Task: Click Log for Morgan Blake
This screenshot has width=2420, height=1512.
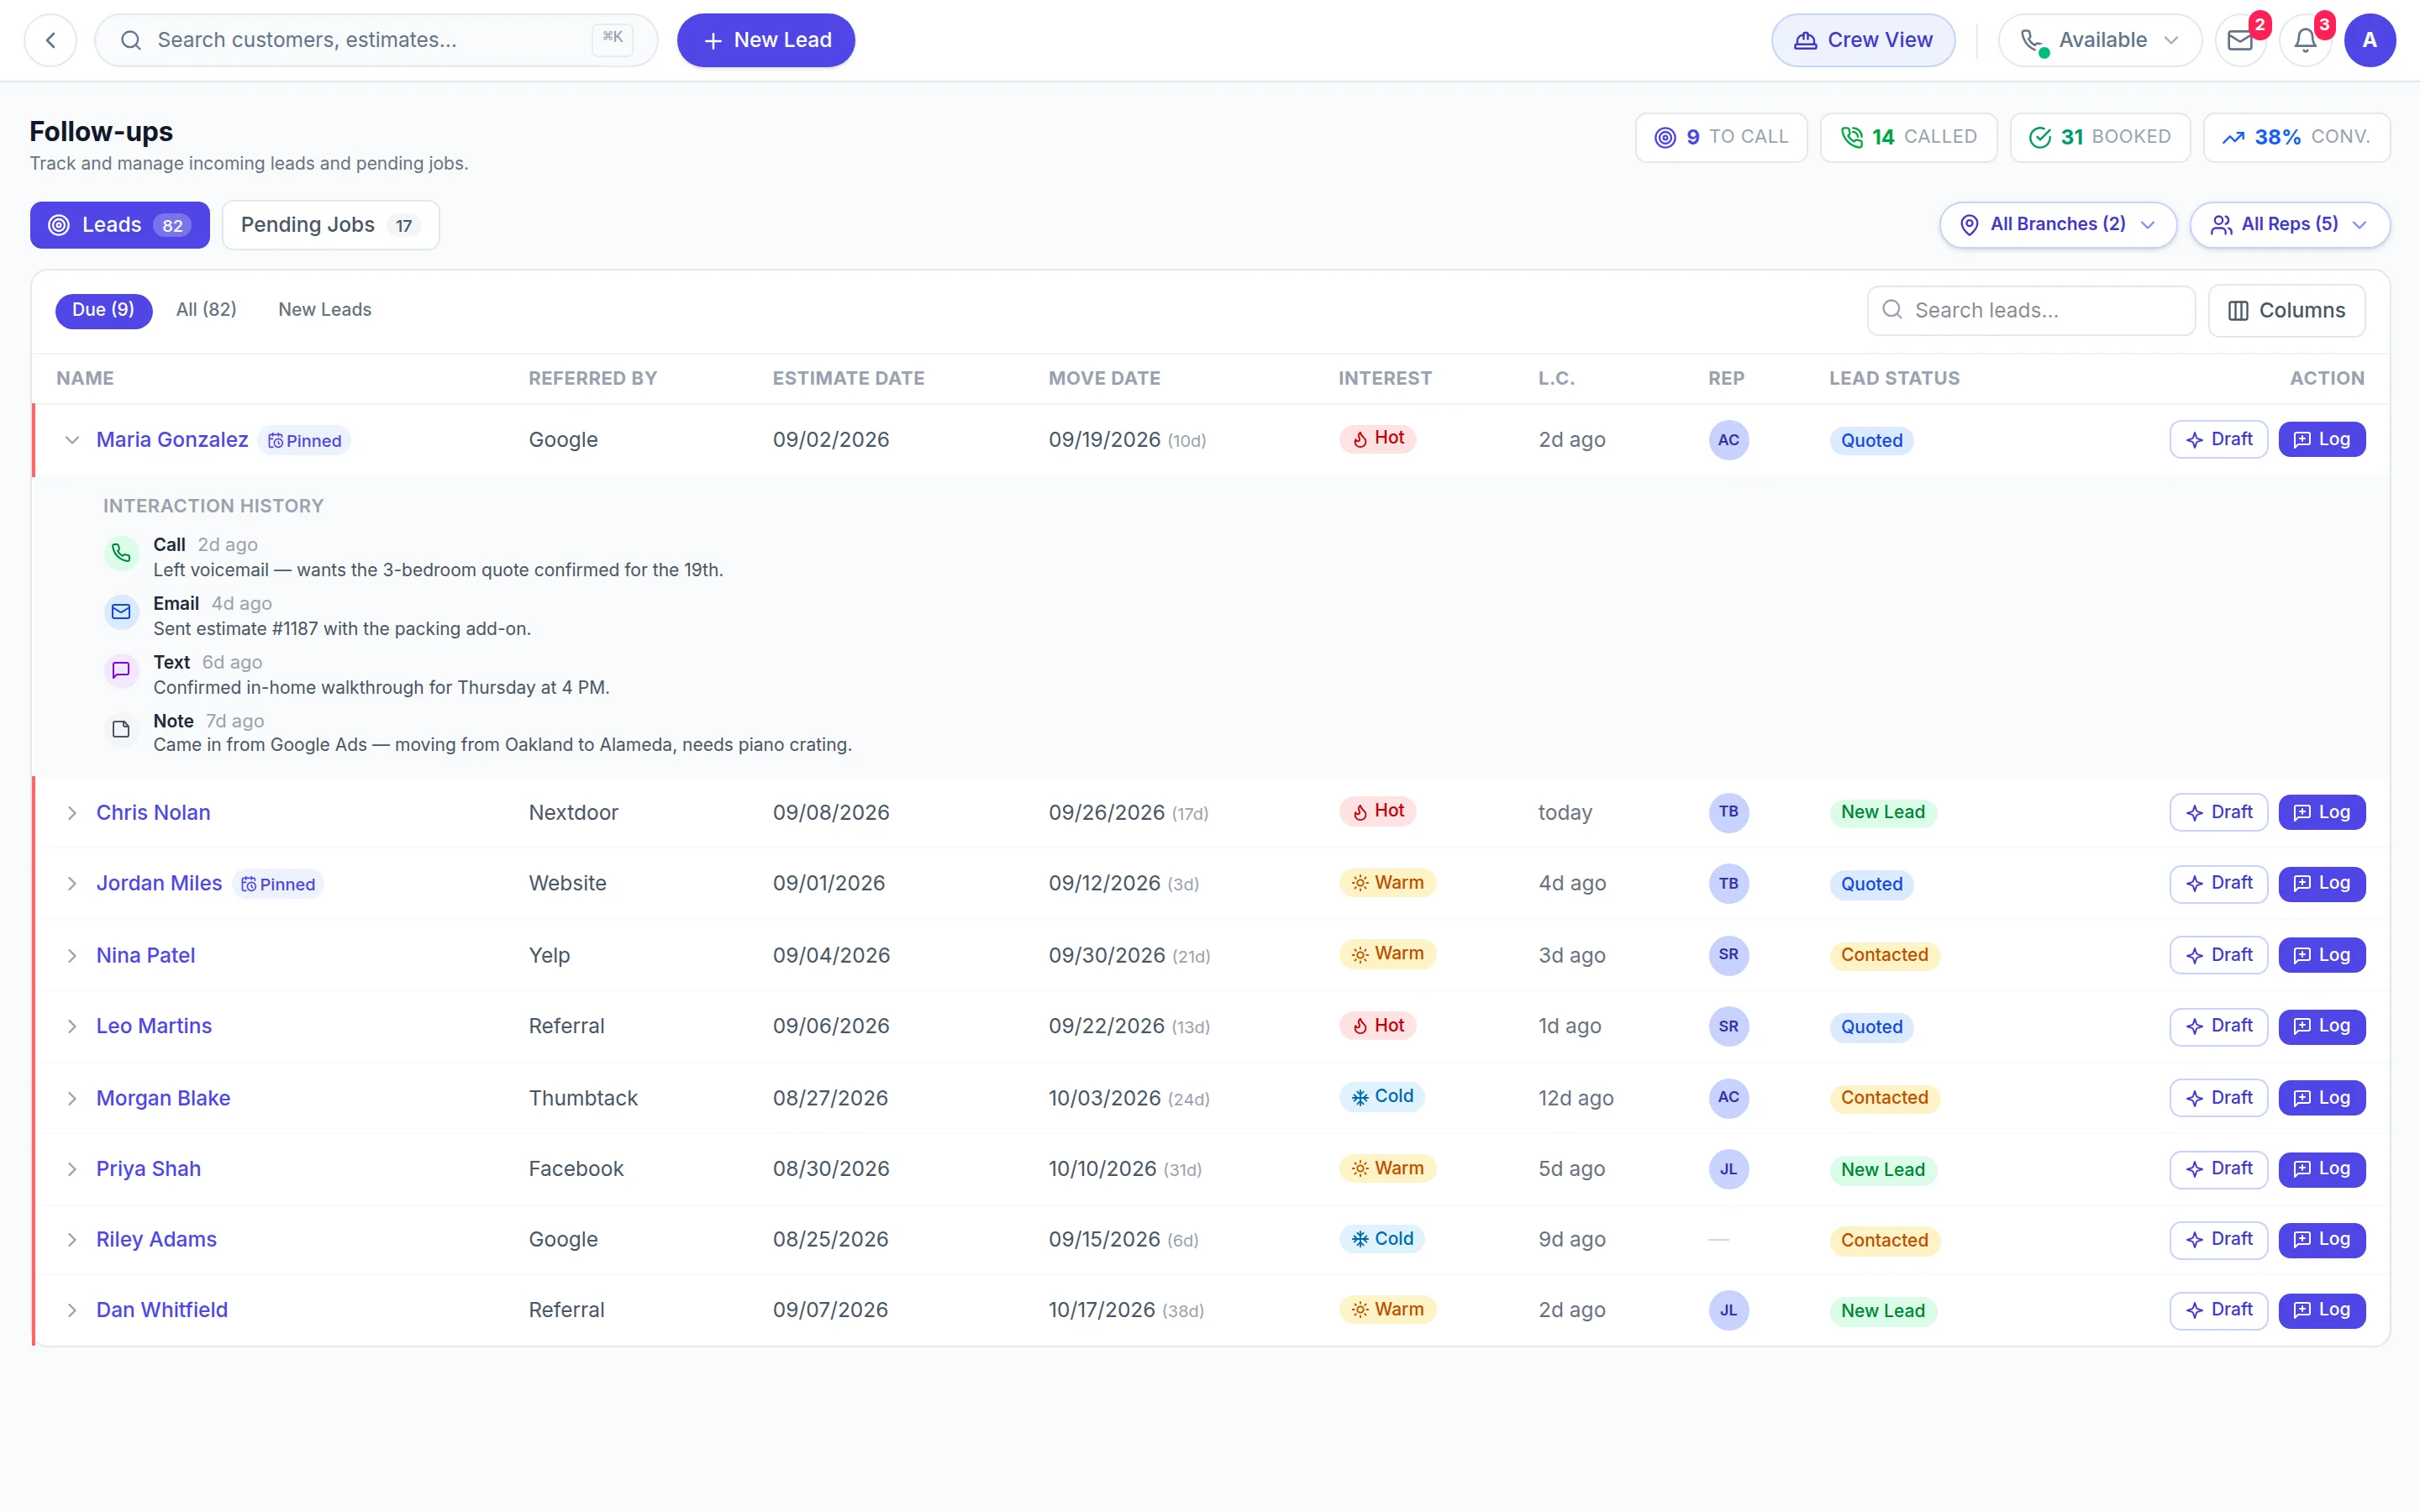Action: click(2321, 1098)
